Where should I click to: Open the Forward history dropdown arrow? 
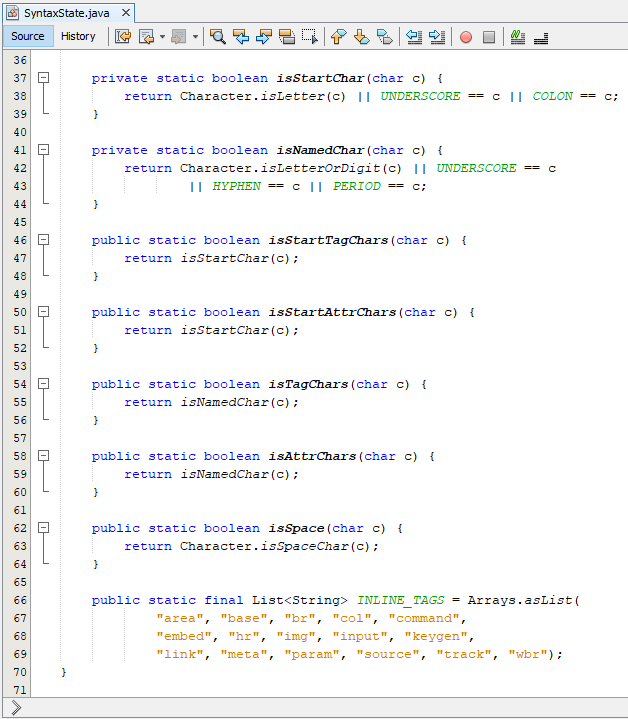195,37
